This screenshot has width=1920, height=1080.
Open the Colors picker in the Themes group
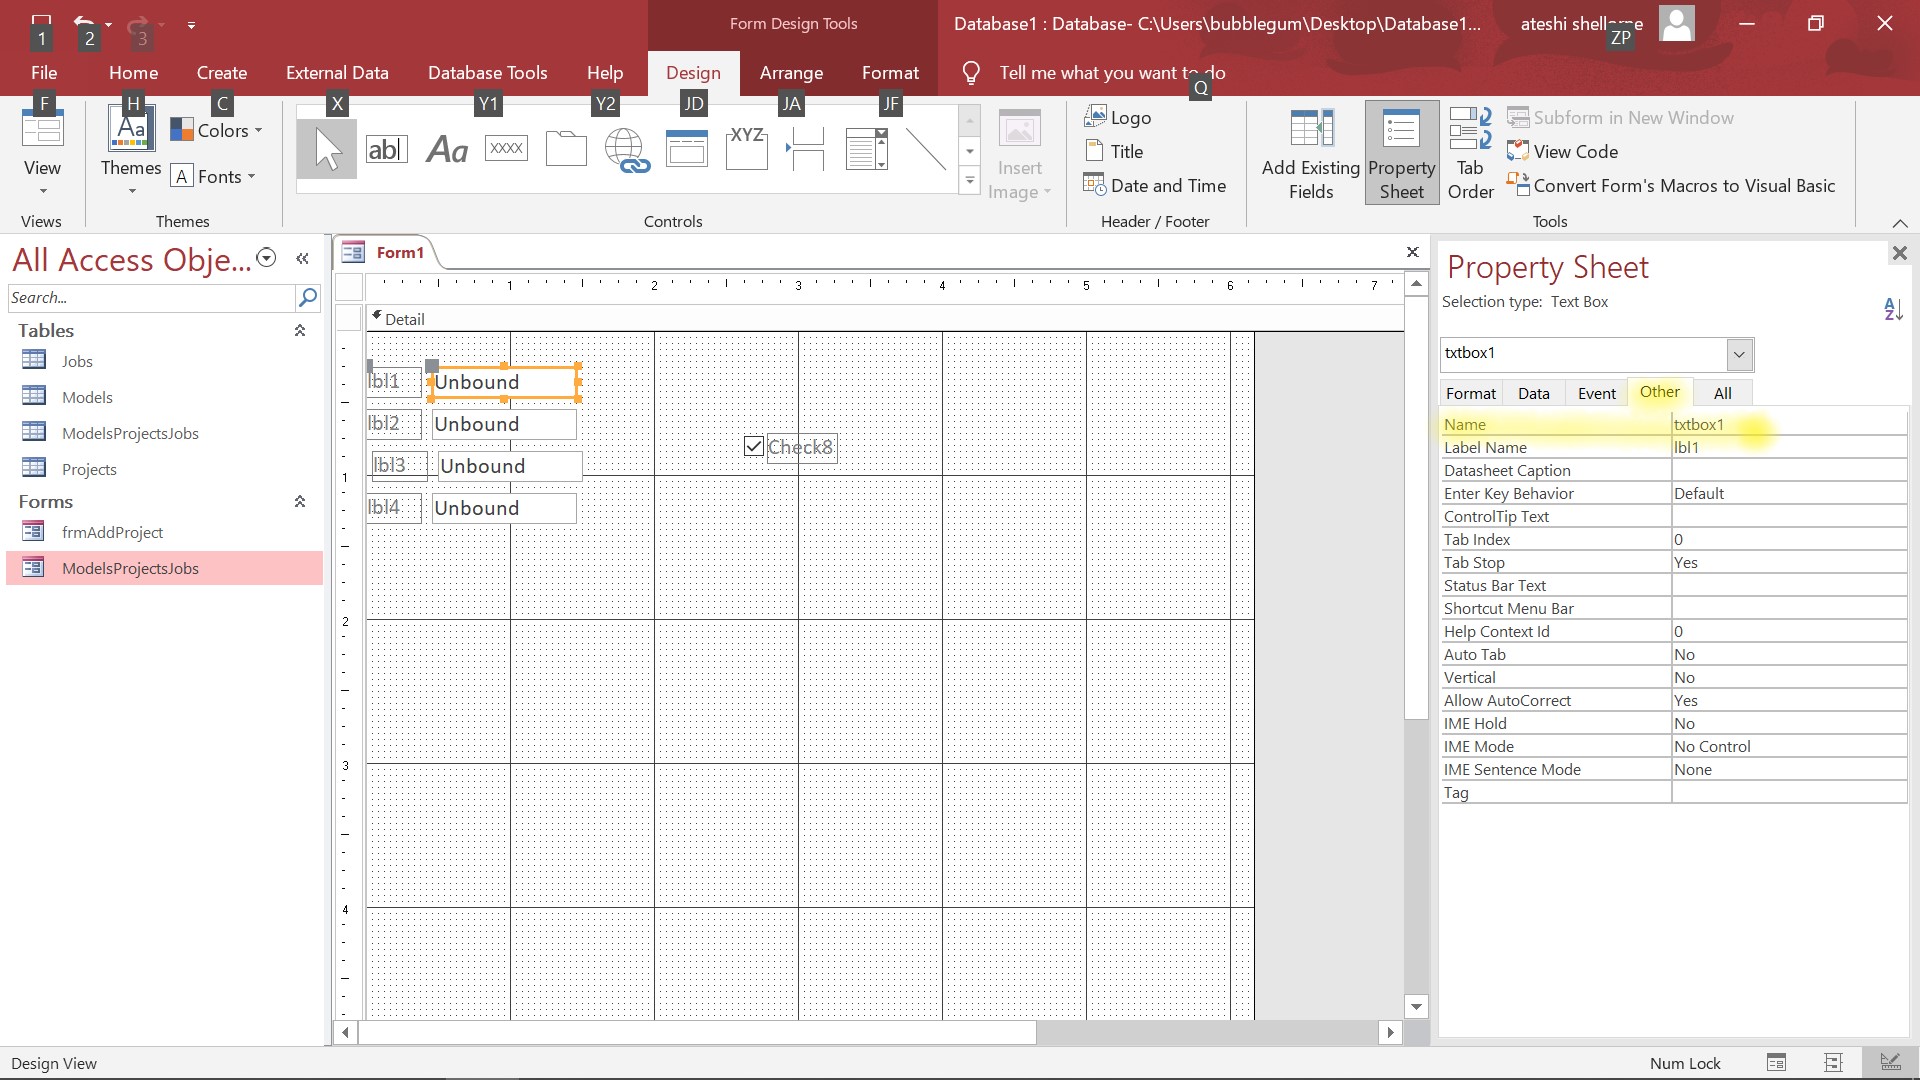point(216,129)
